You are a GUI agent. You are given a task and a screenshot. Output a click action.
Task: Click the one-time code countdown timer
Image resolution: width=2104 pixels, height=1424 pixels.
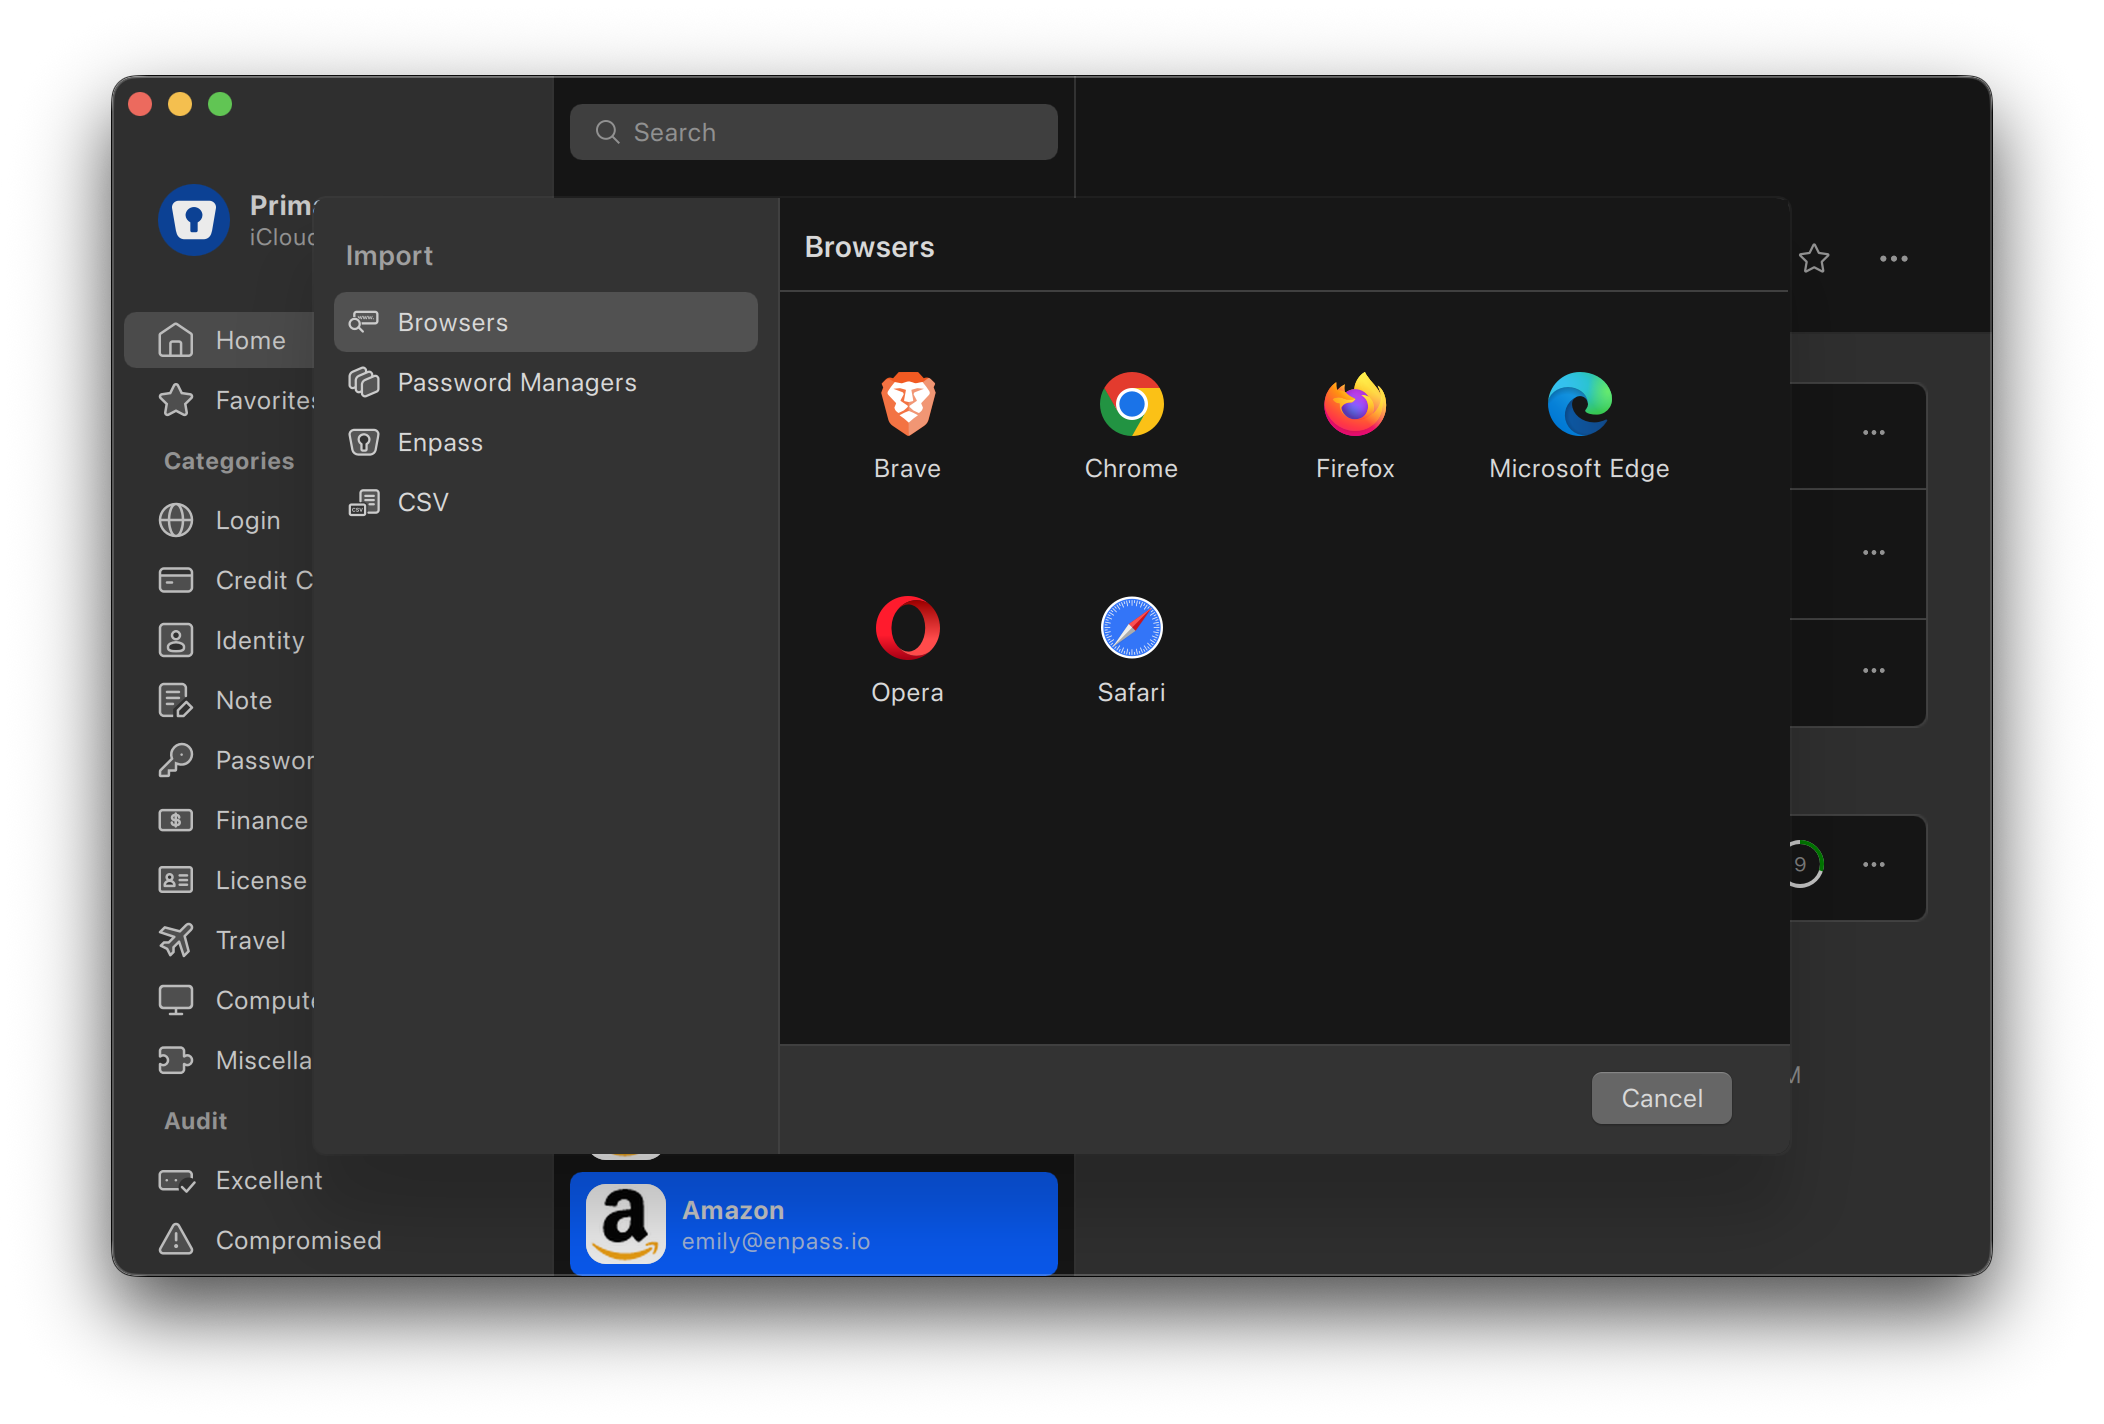[x=1804, y=864]
